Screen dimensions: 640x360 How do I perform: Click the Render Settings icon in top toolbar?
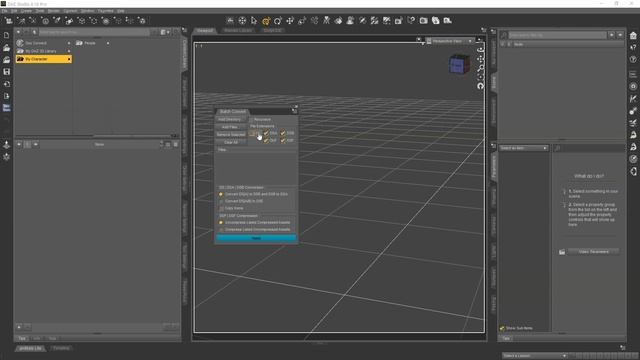click(x=447, y=20)
